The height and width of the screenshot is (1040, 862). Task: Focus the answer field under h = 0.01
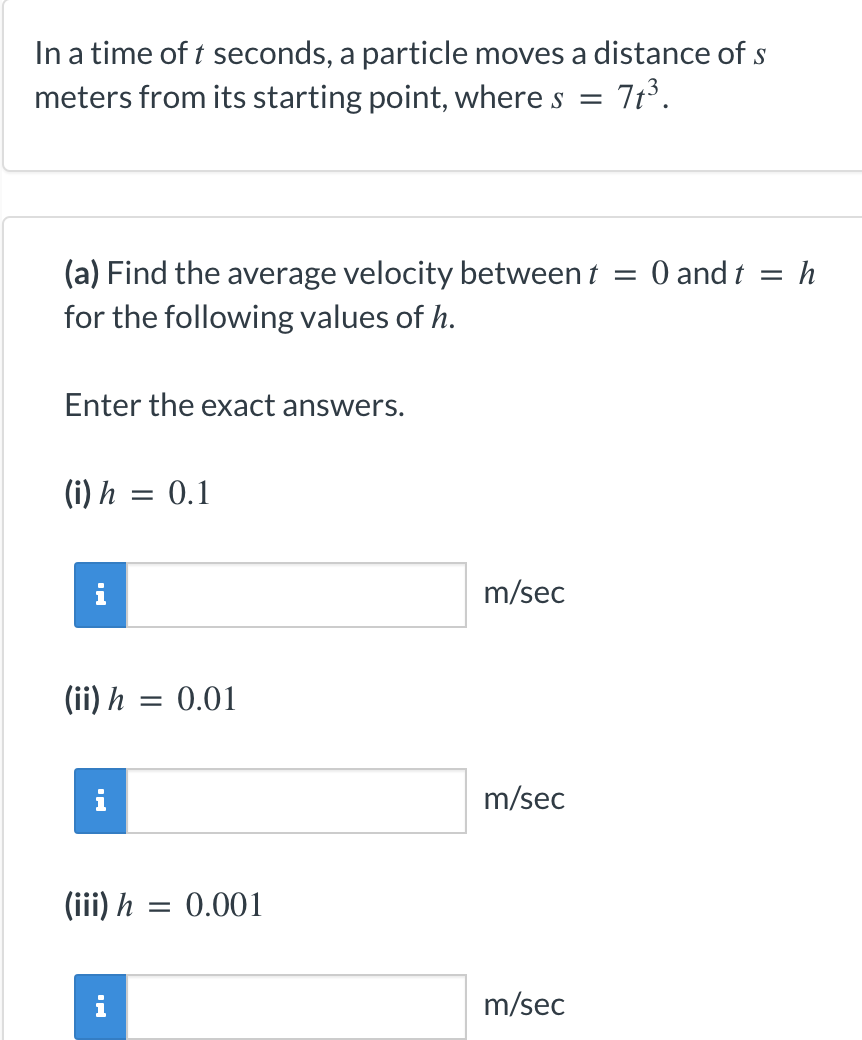click(296, 801)
